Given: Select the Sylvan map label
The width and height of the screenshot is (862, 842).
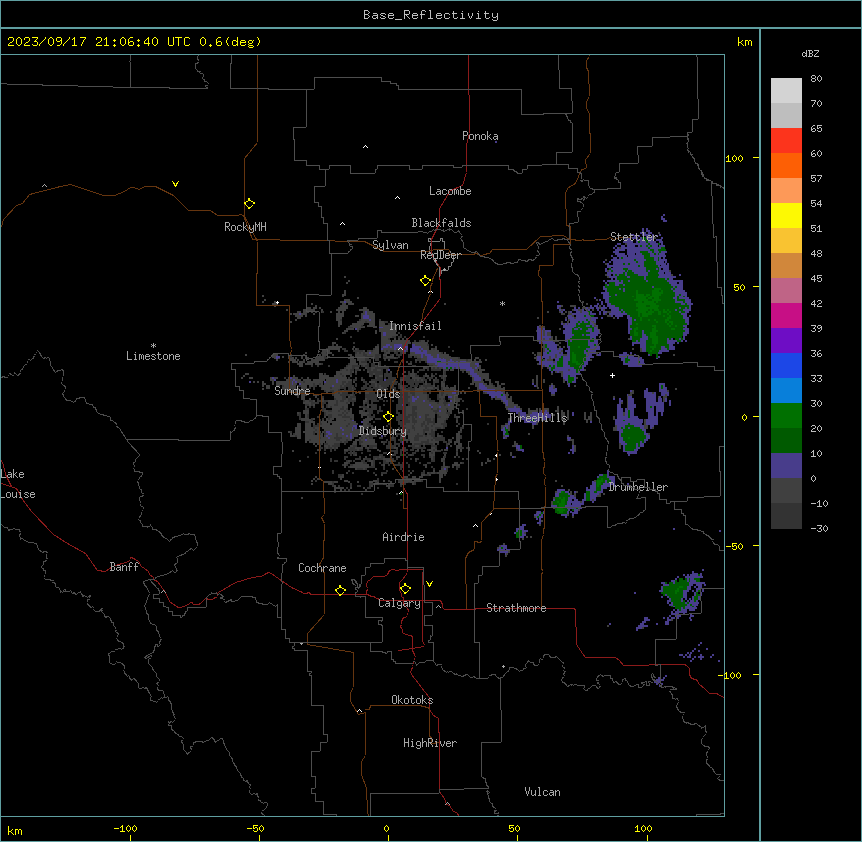Looking at the screenshot, I should pos(390,245).
